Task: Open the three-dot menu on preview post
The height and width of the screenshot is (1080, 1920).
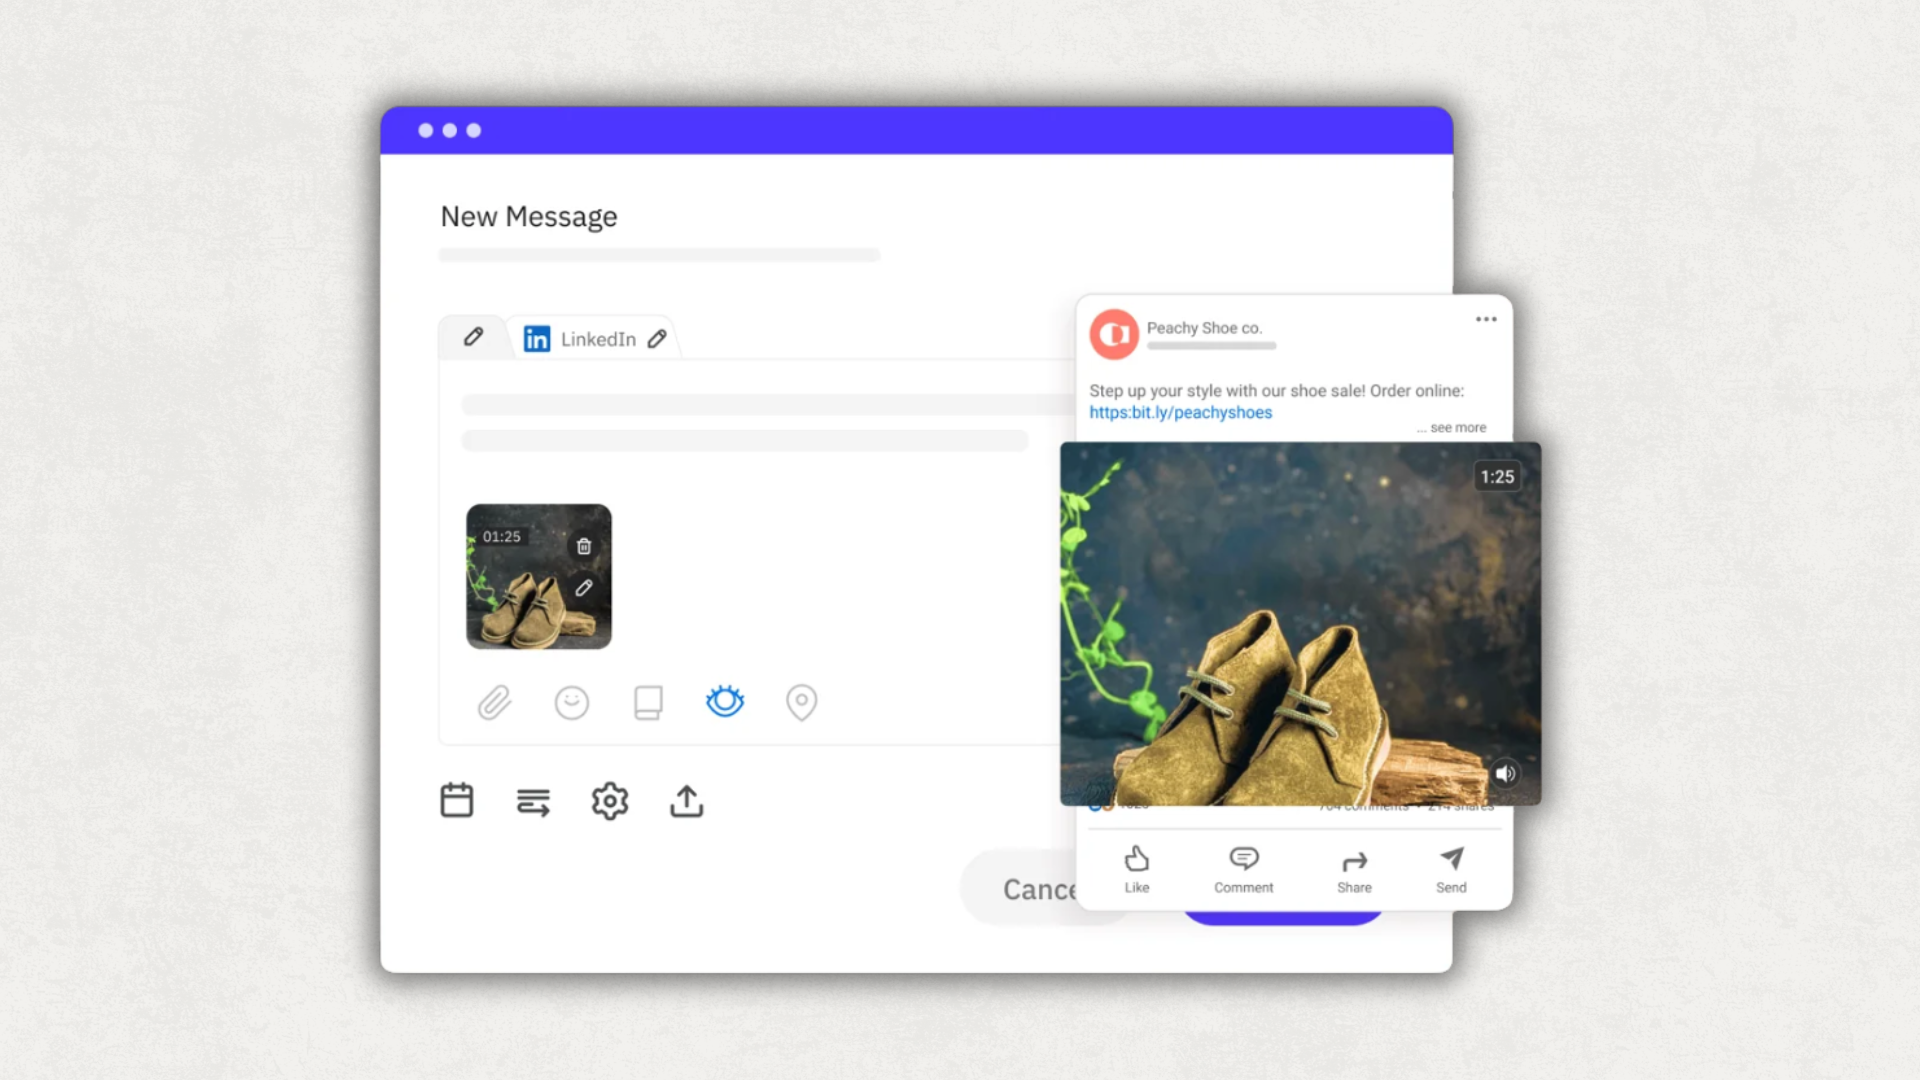Action: [x=1486, y=319]
